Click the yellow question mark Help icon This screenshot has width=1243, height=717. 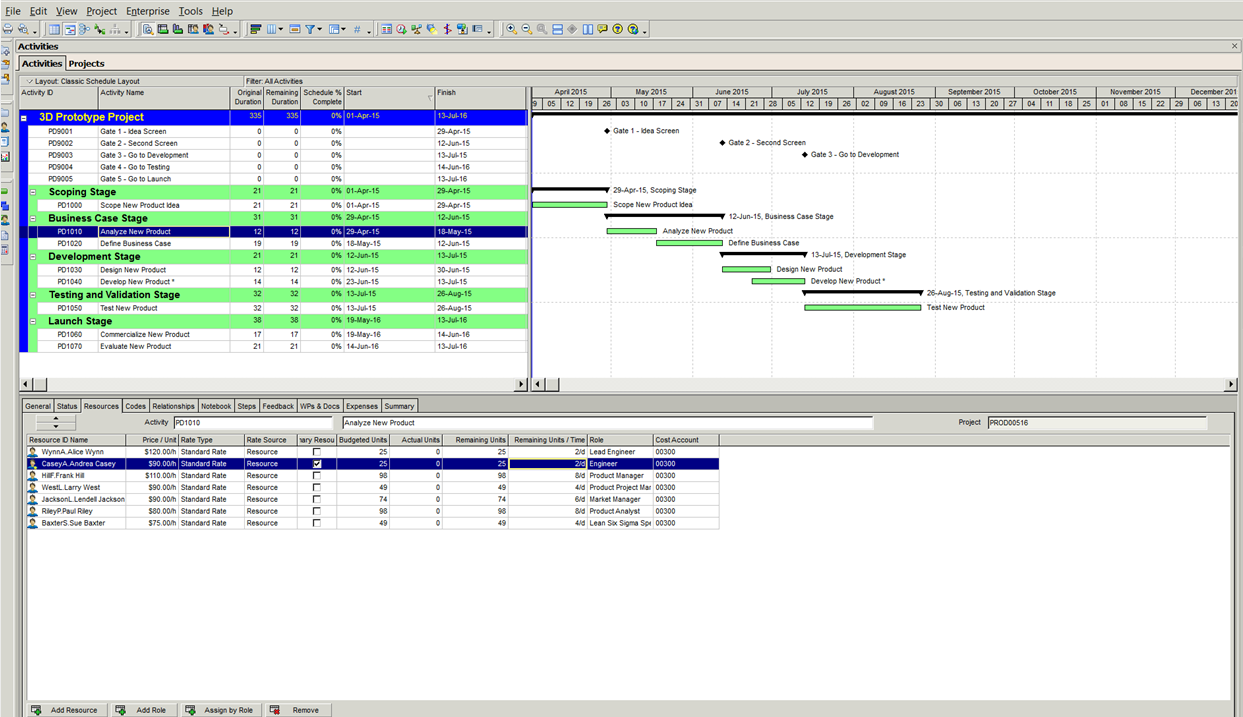[x=618, y=29]
